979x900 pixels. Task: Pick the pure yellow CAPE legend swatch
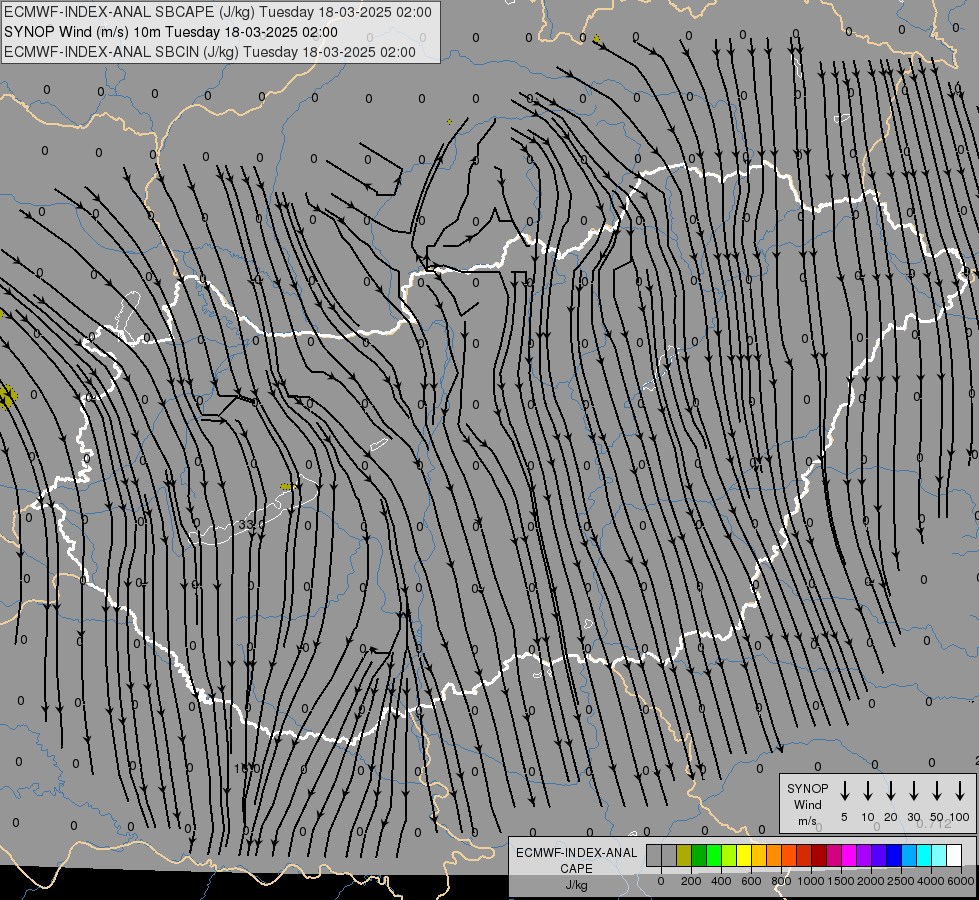pos(744,855)
